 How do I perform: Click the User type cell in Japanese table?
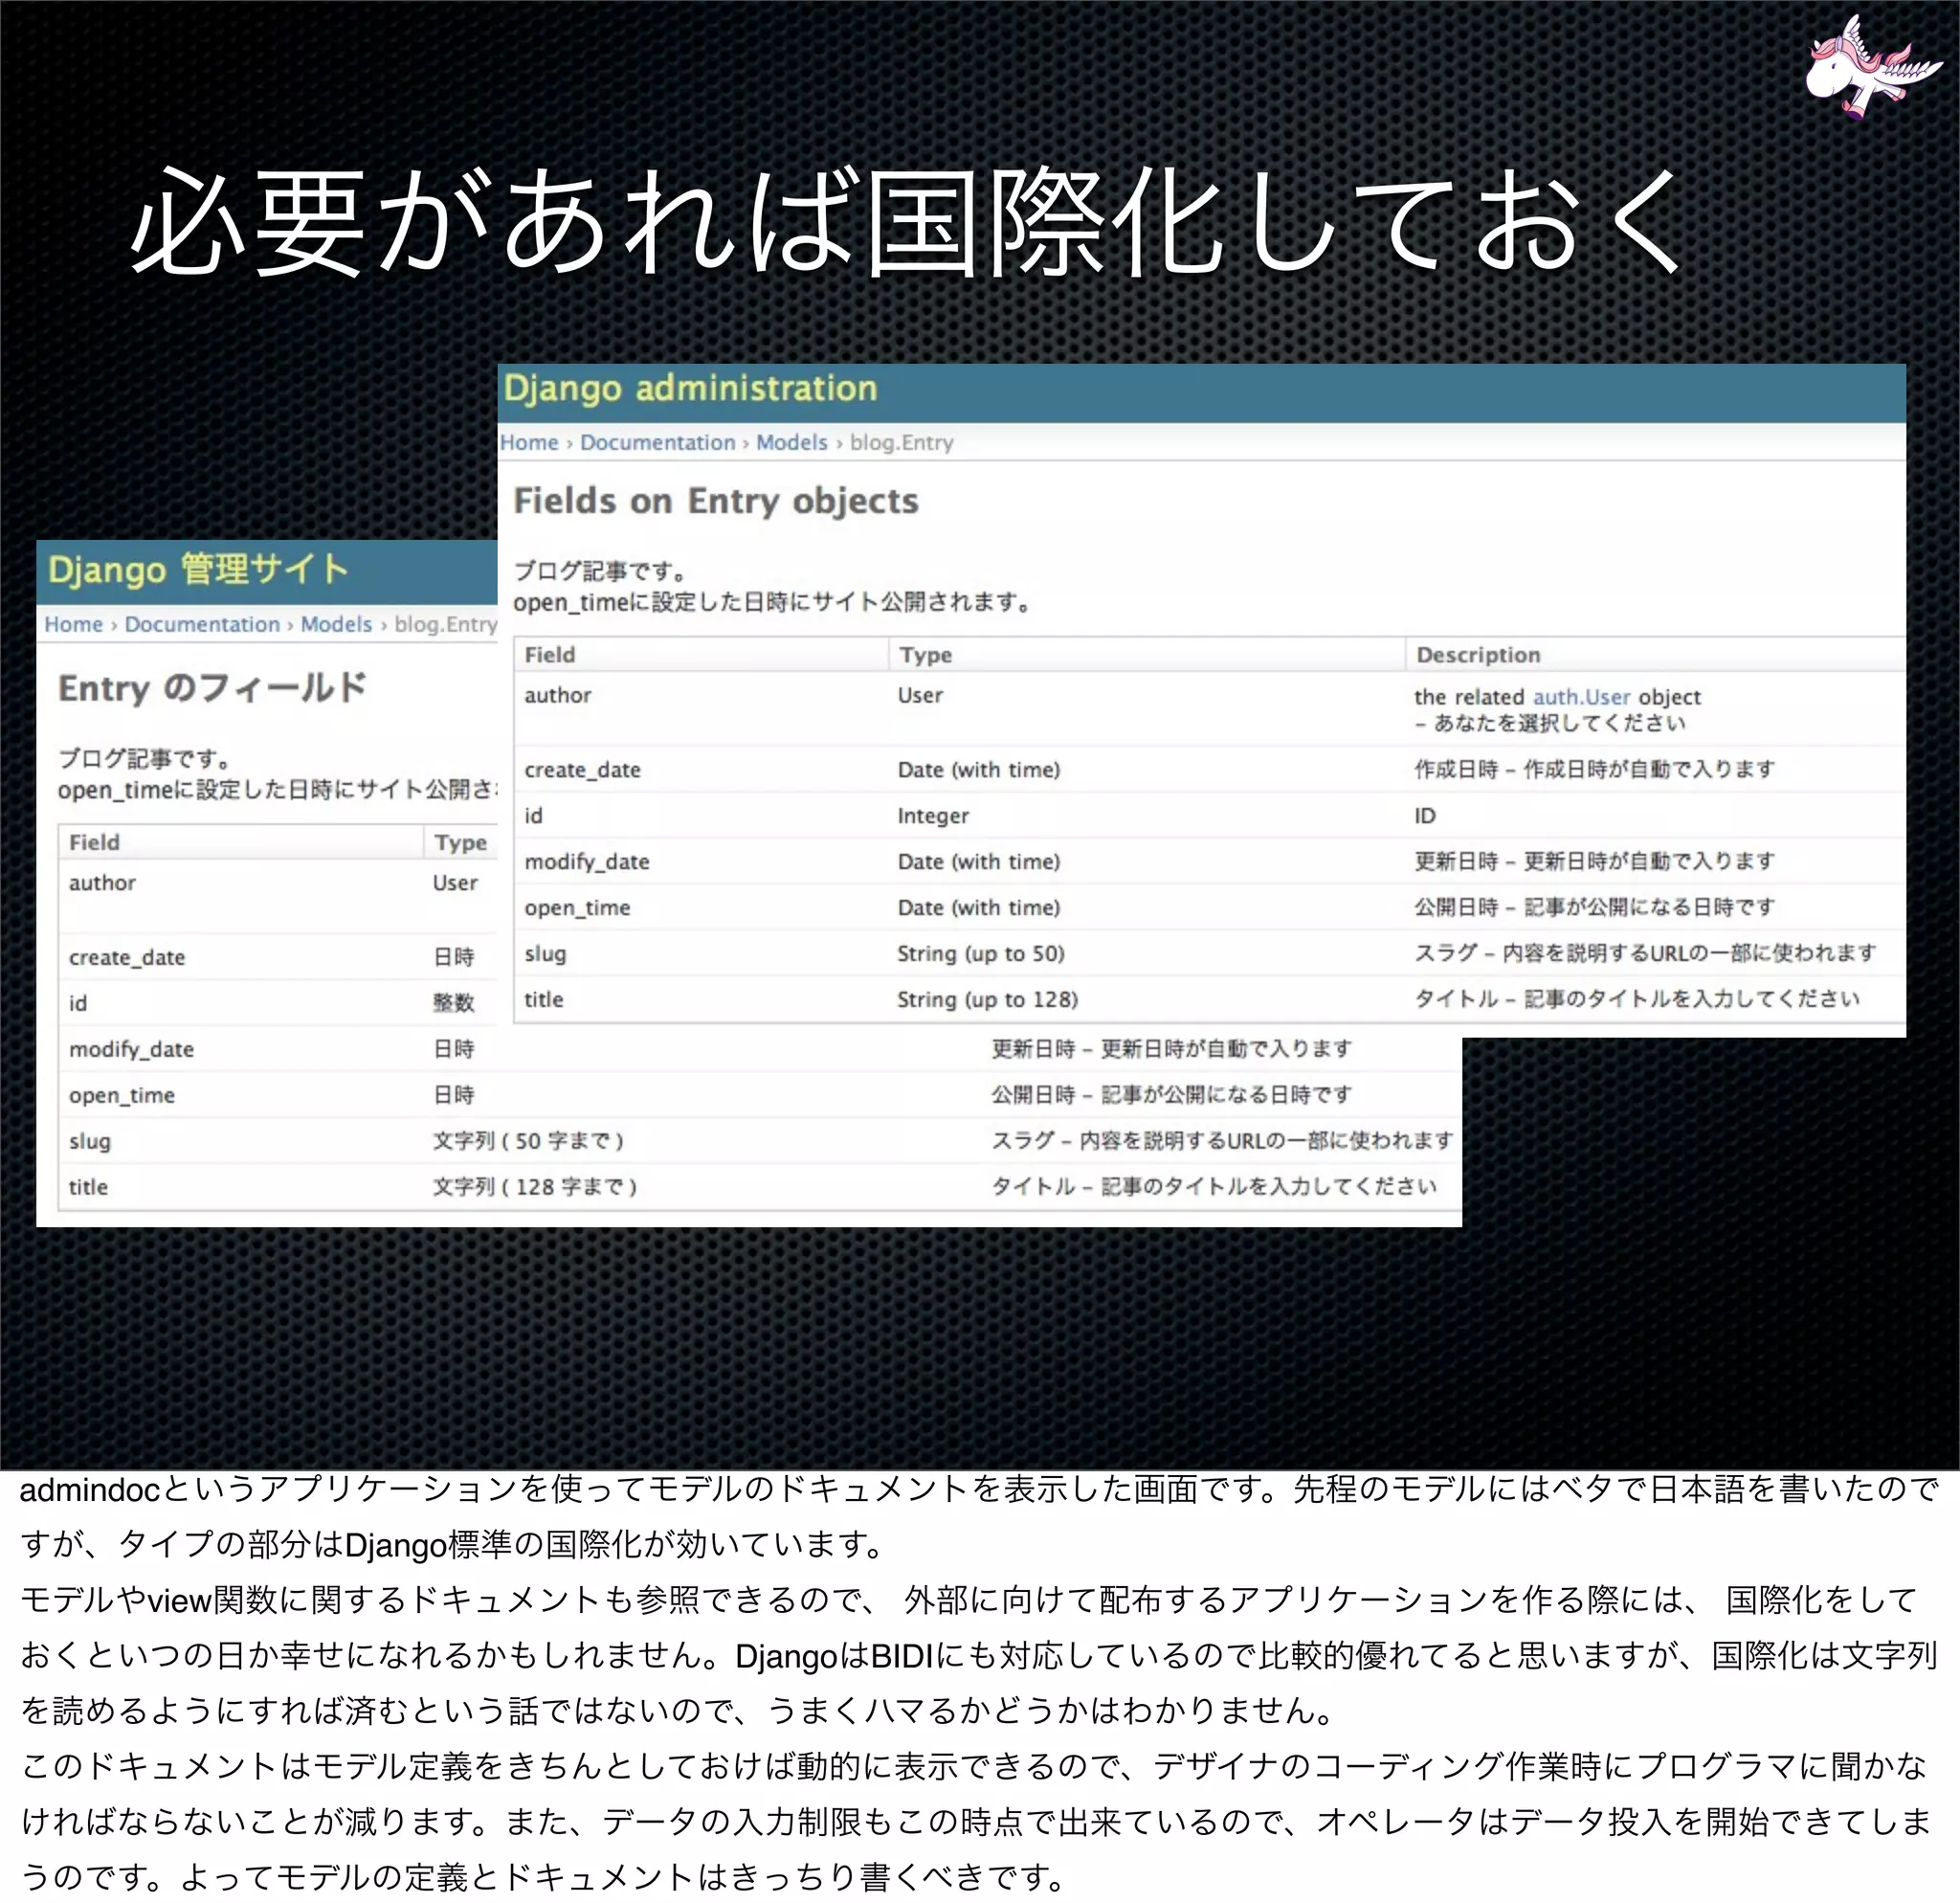click(455, 883)
